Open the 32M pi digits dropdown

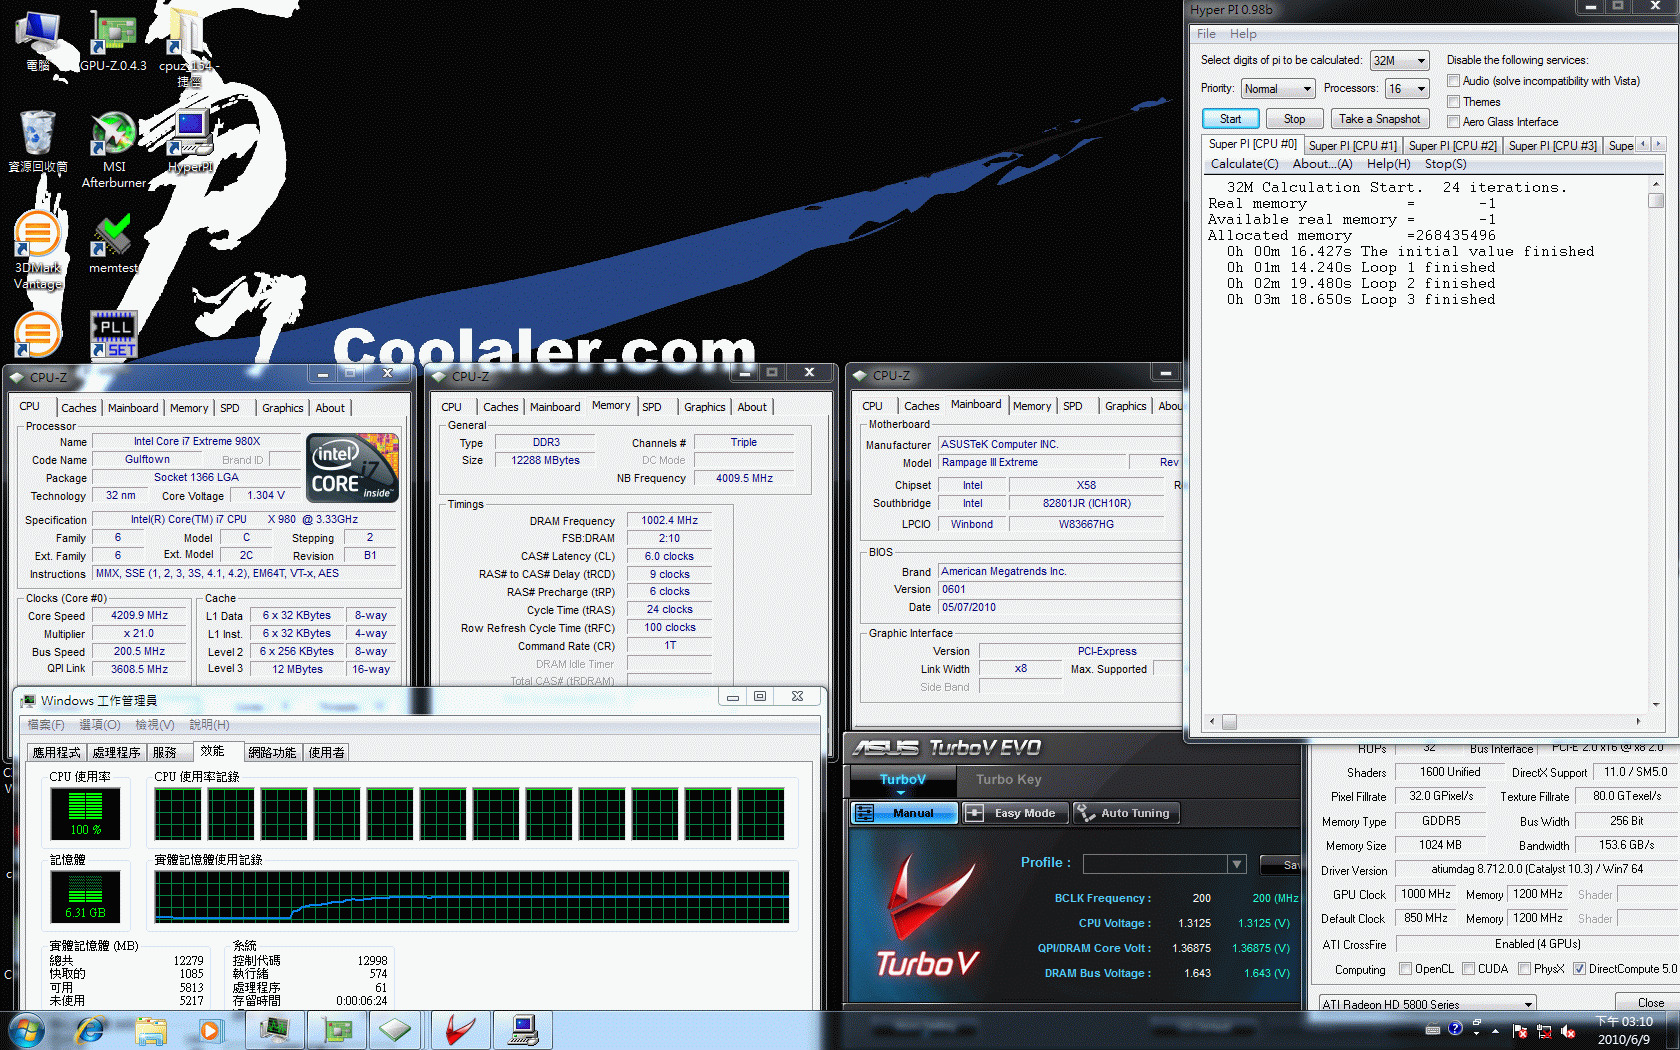point(1399,61)
